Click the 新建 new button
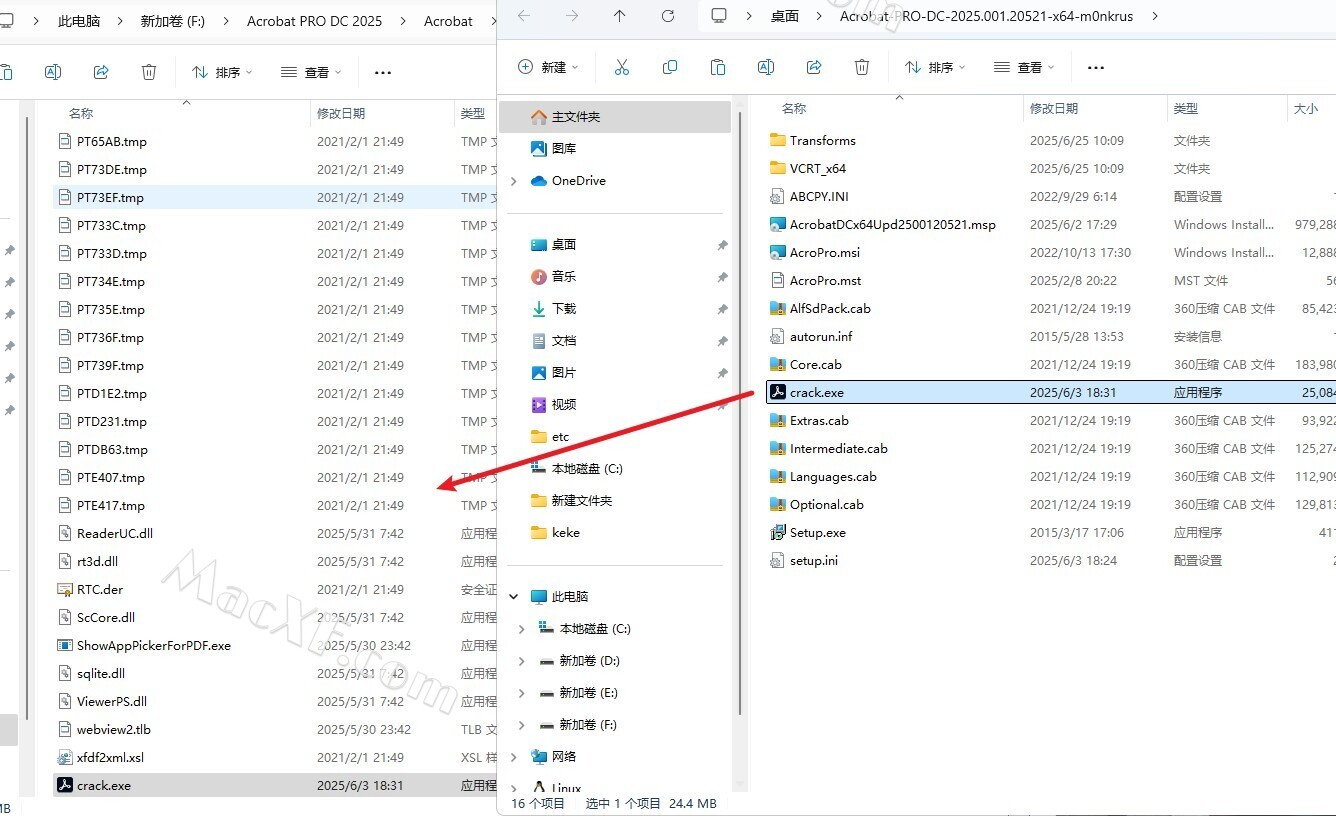 tap(549, 67)
